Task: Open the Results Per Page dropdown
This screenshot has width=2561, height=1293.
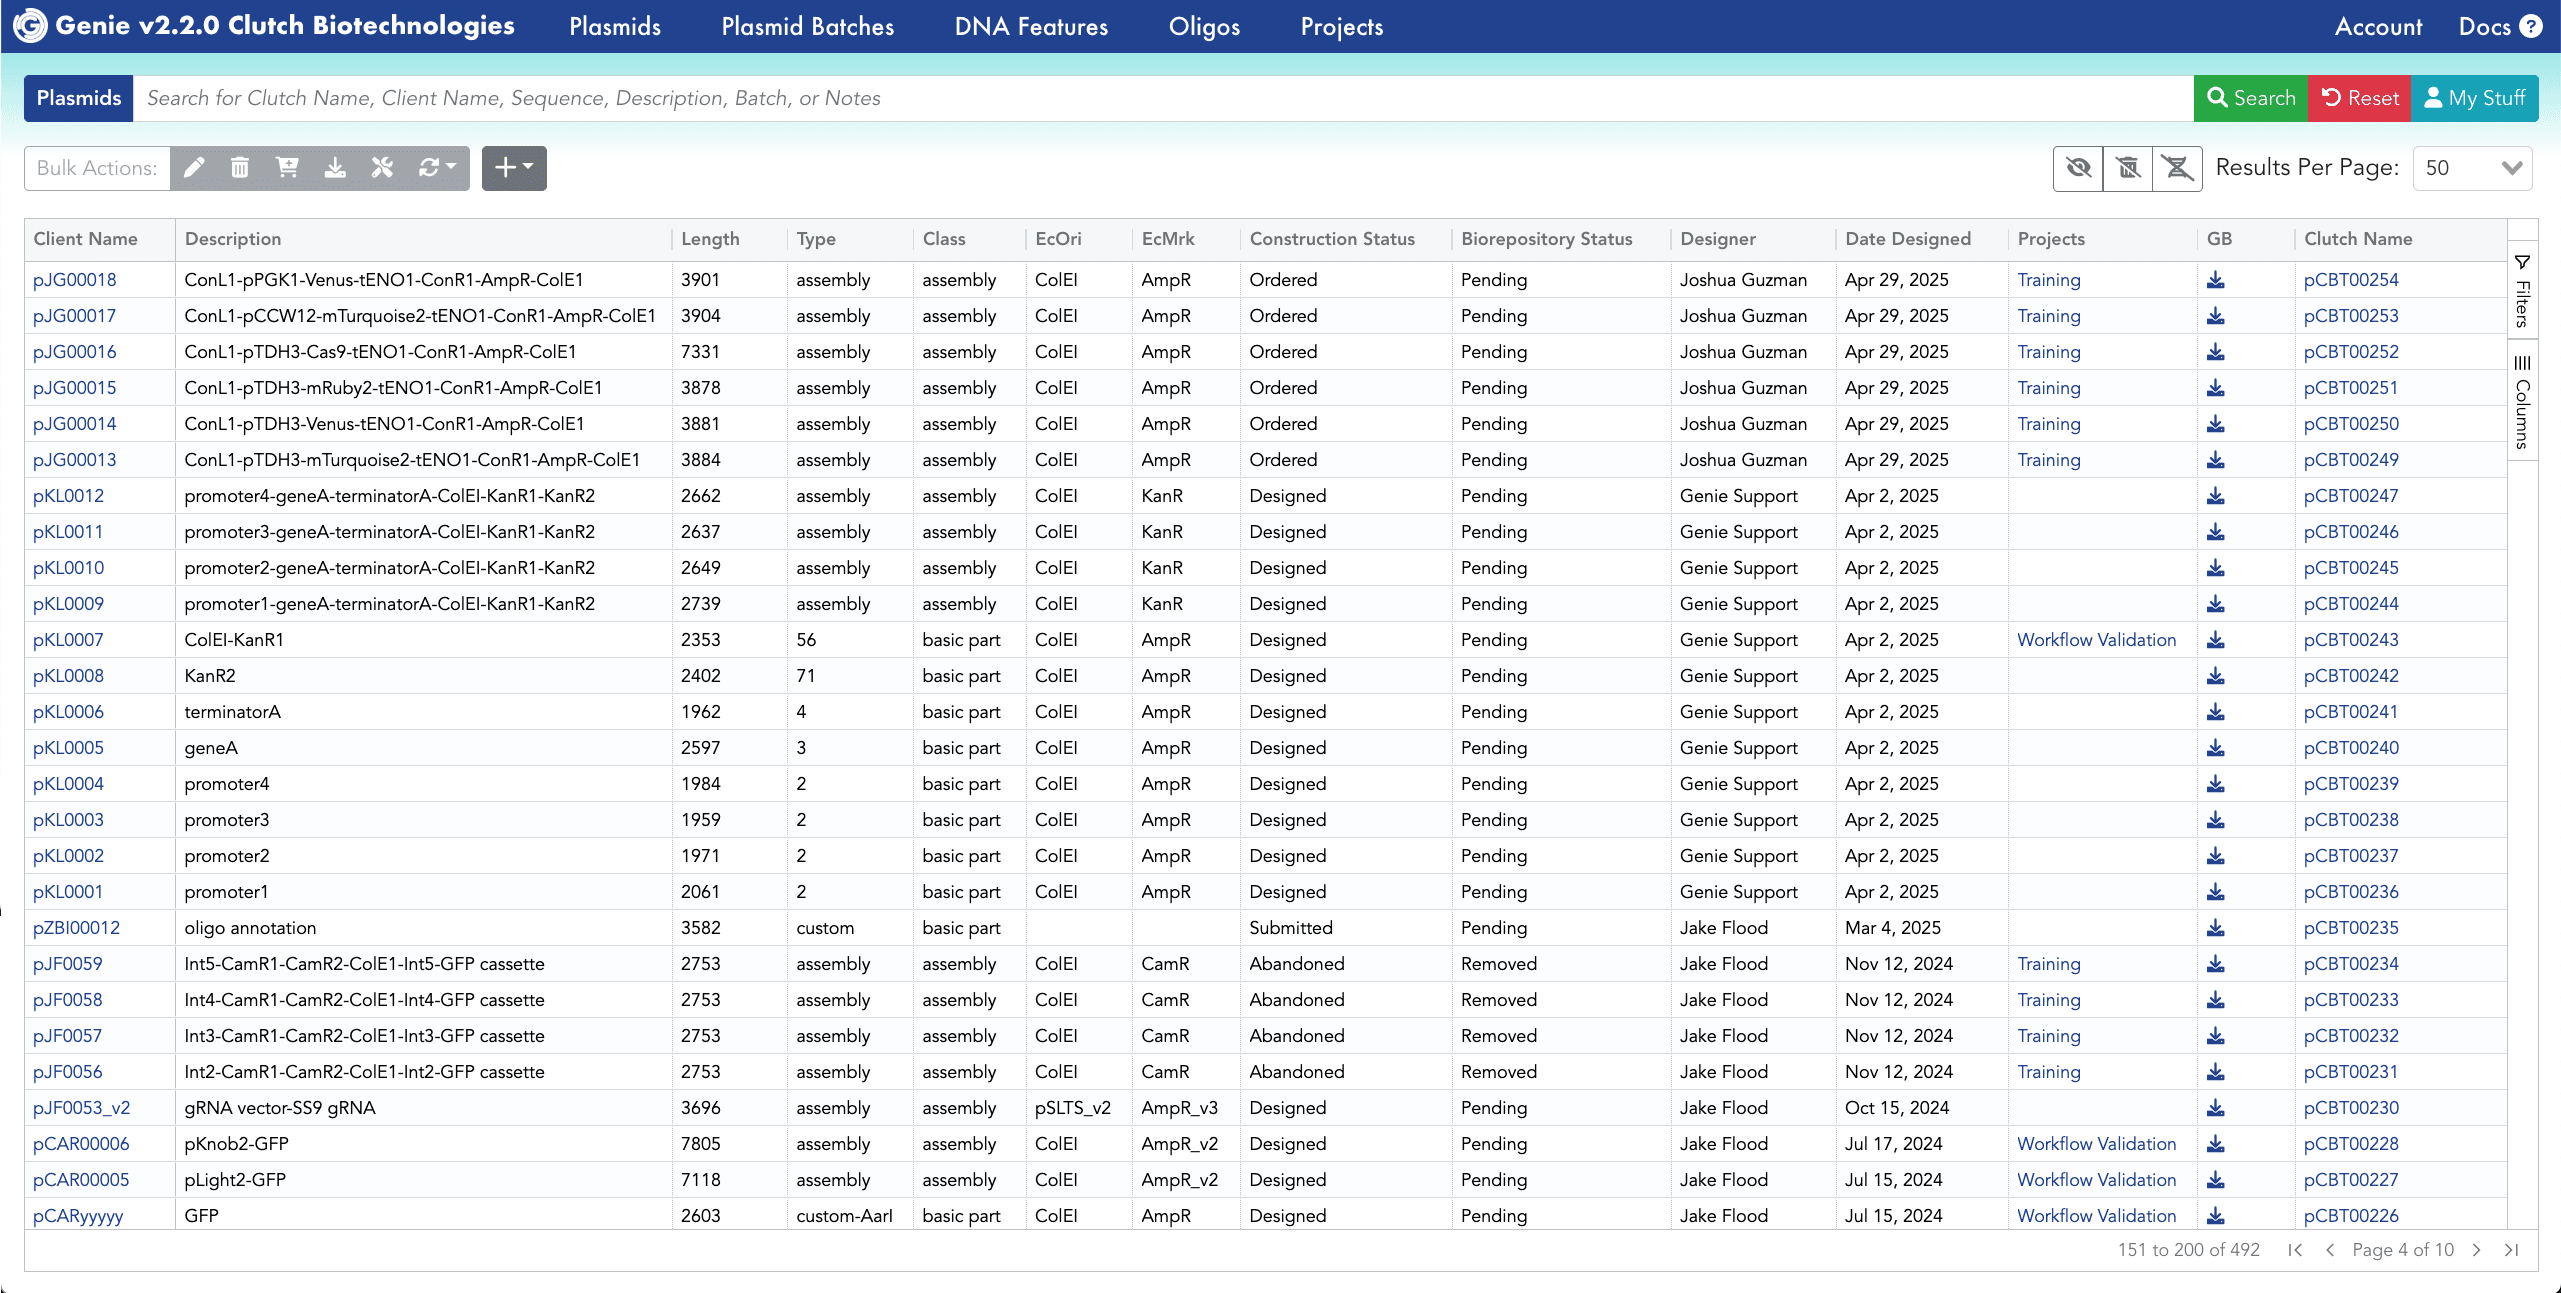Action: click(x=2472, y=168)
